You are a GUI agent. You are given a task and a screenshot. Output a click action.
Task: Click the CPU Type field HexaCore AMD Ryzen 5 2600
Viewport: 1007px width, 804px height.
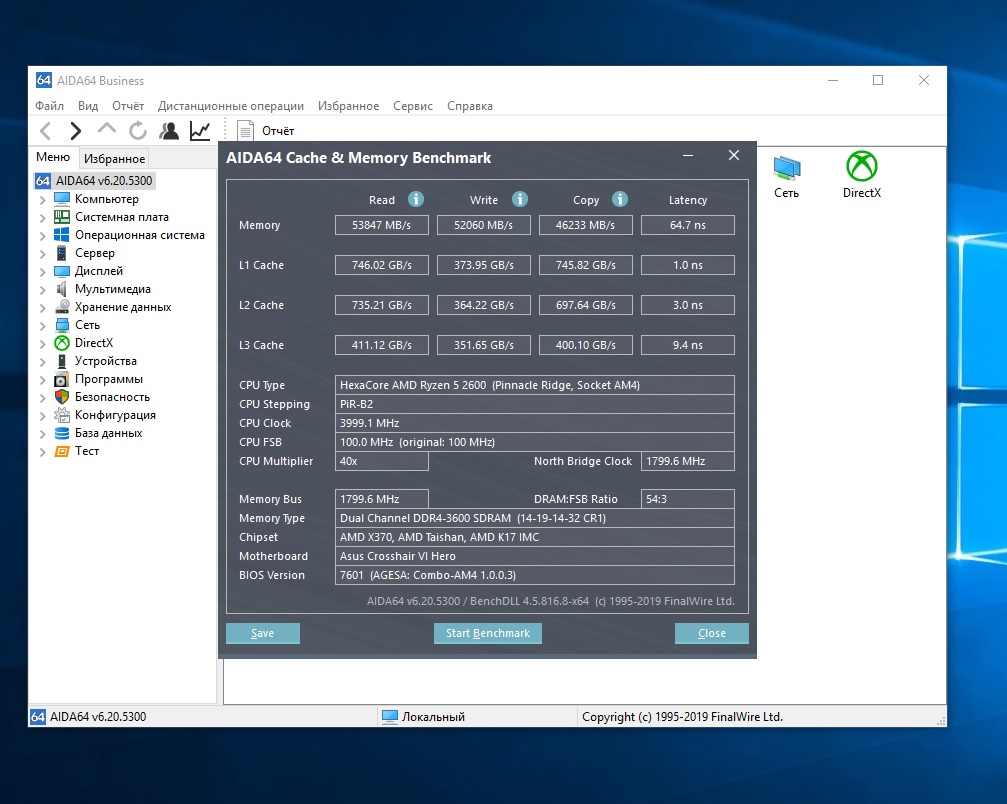click(535, 385)
